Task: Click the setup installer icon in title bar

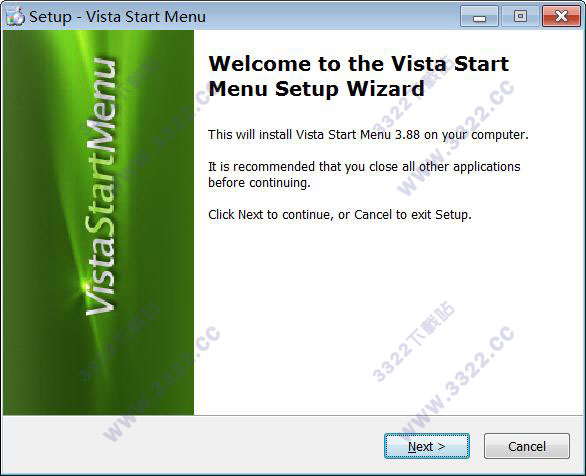Action: click(15, 16)
